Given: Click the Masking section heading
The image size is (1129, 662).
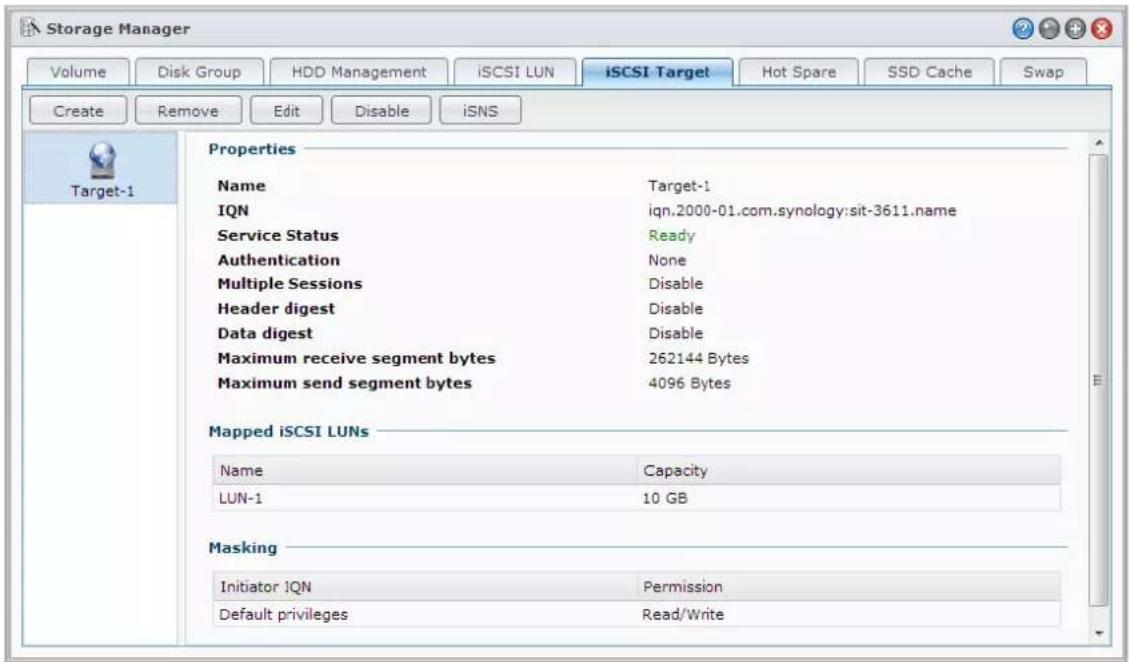Looking at the screenshot, I should pyautogui.click(x=243, y=548).
